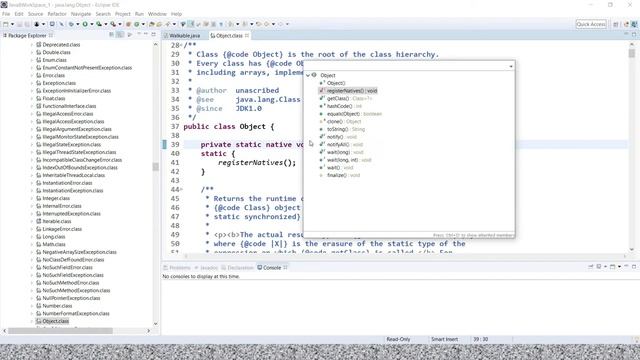The height and width of the screenshot is (360, 640).
Task: Open the Refactor menu
Action: pyautogui.click(x=57, y=14)
